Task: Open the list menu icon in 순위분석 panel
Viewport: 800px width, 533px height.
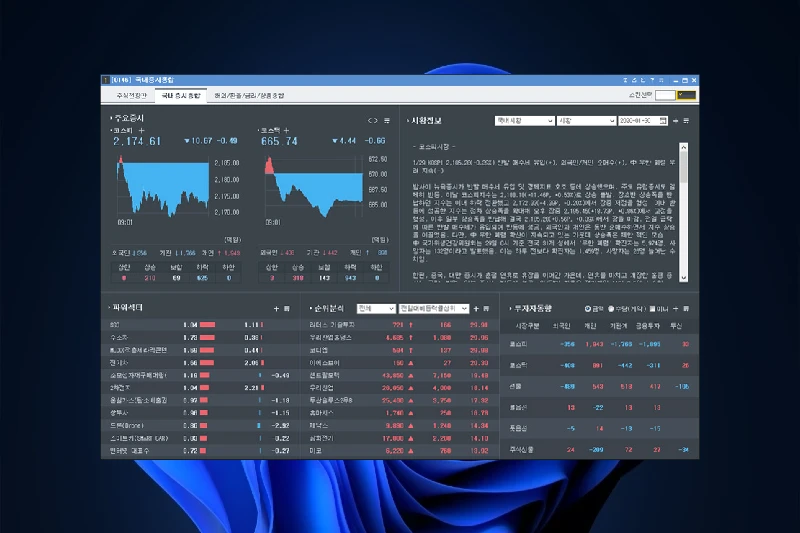Action: [x=484, y=309]
